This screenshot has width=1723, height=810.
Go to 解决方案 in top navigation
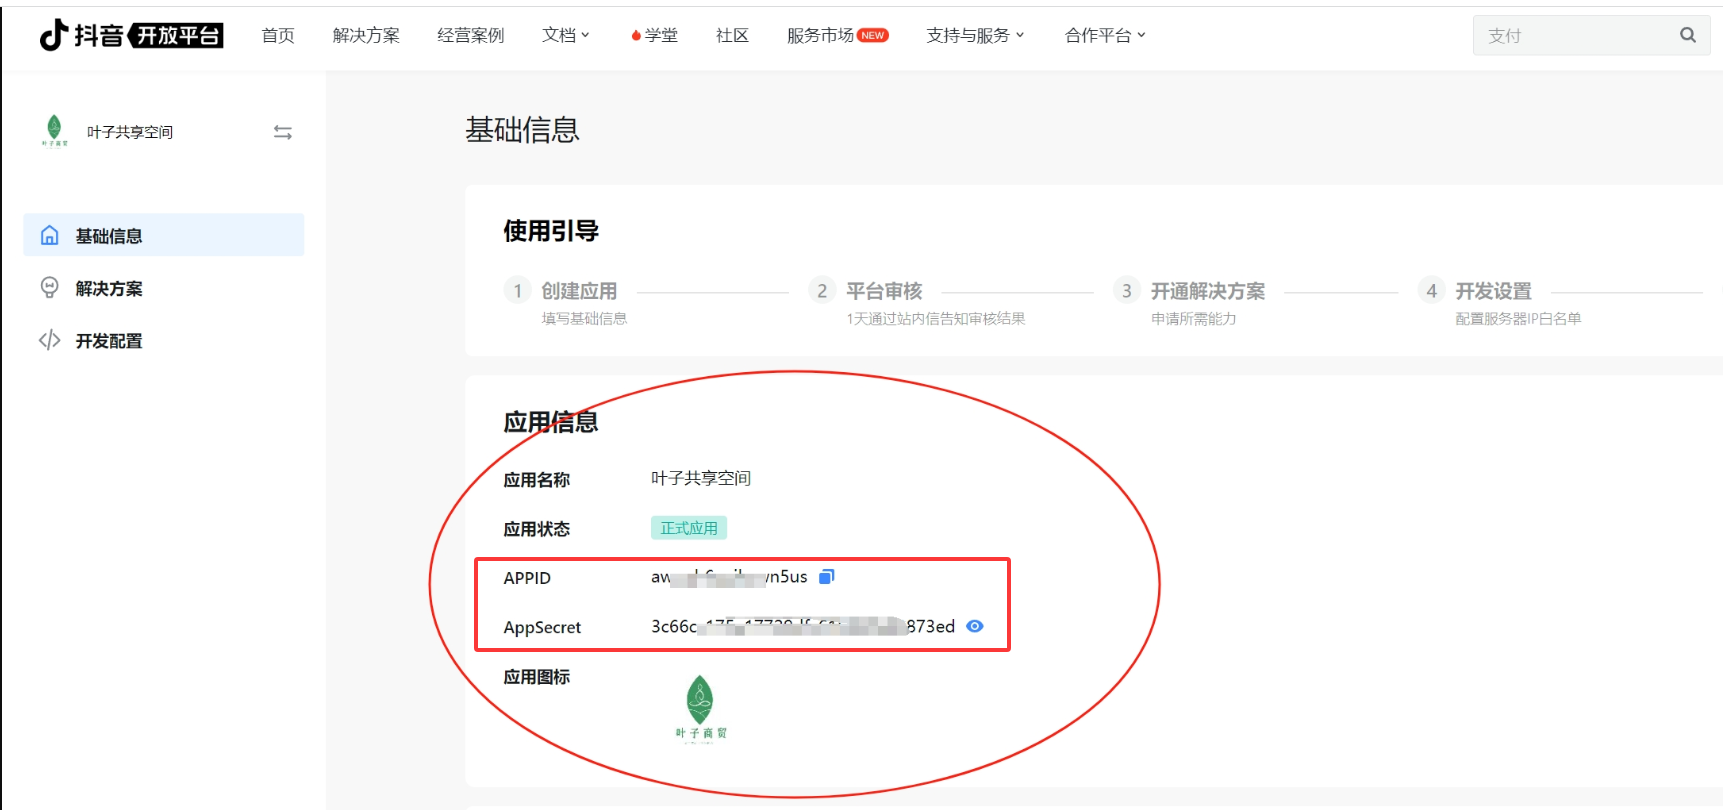click(x=366, y=35)
